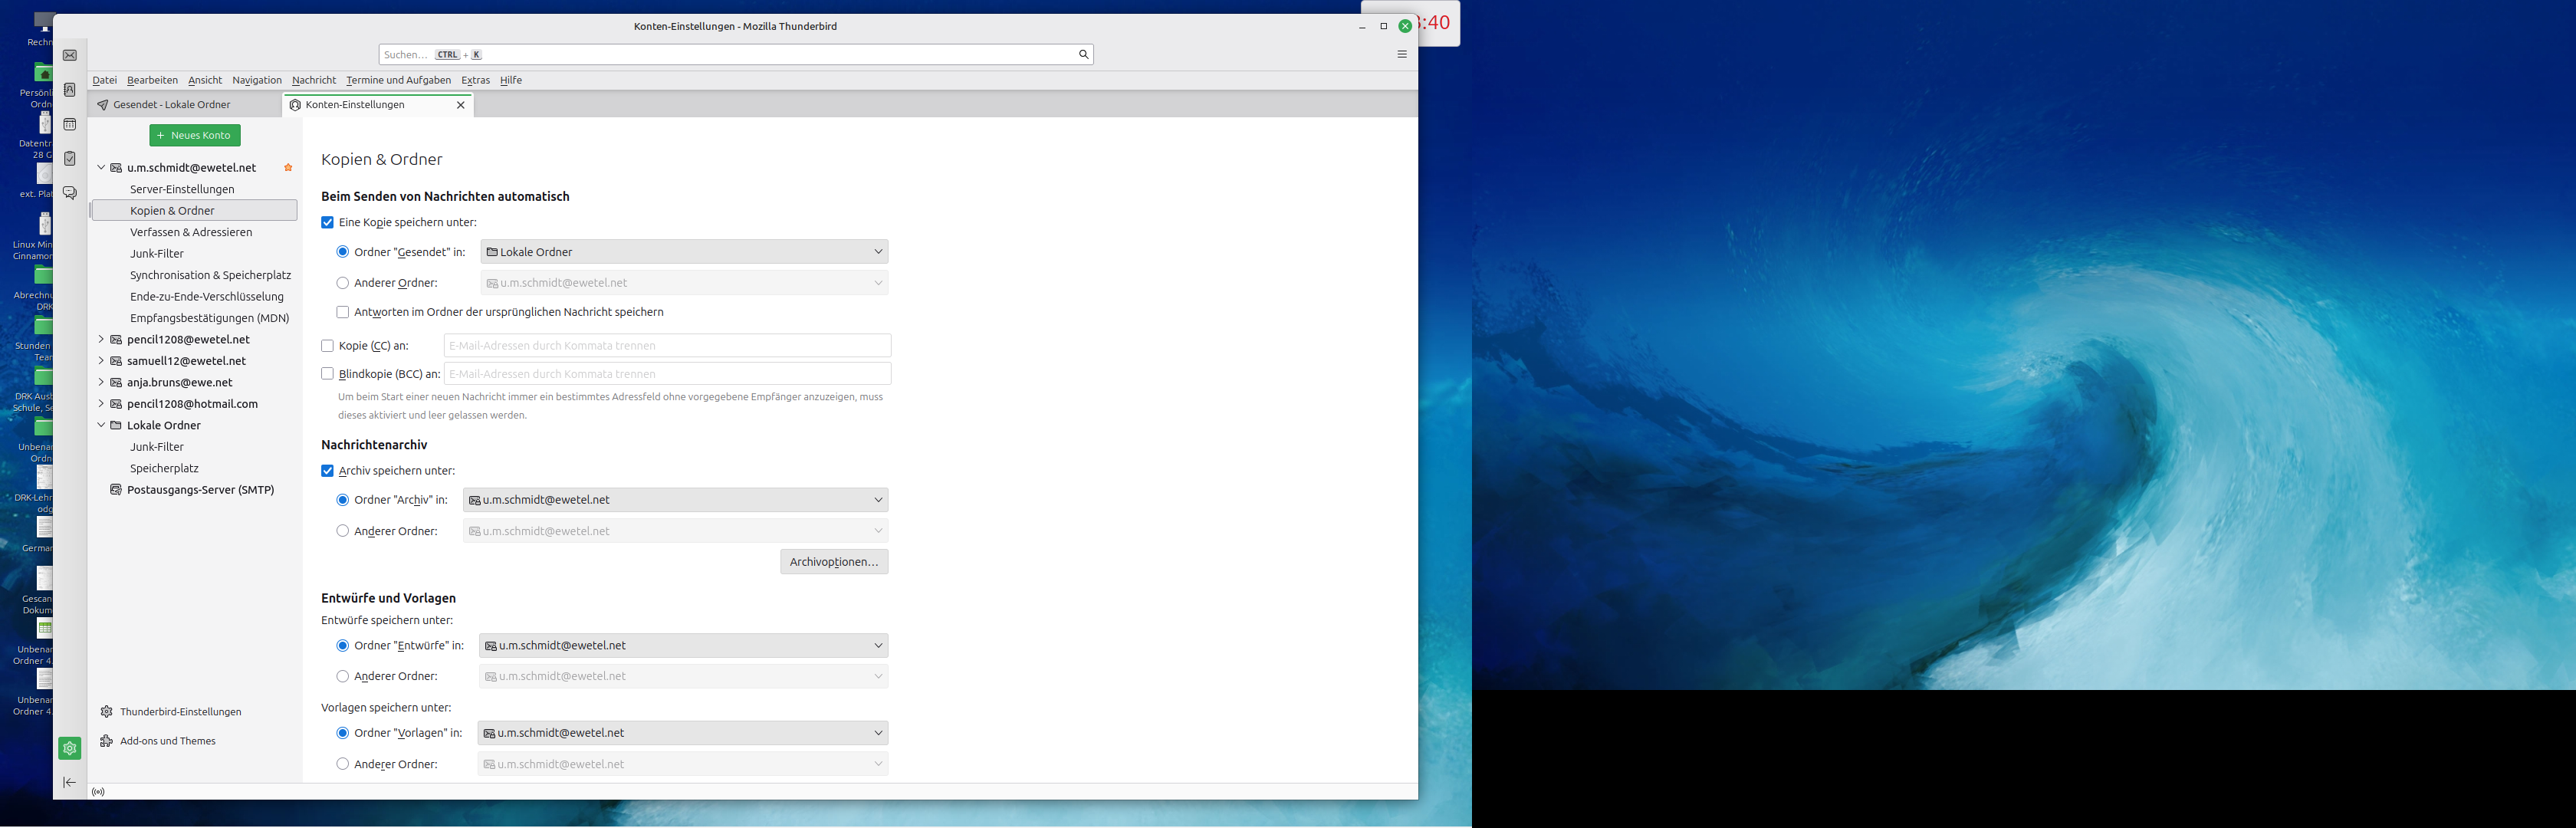Image resolution: width=2576 pixels, height=828 pixels.
Task: Click the 'Archivoptionen…' button
Action: [833, 562]
